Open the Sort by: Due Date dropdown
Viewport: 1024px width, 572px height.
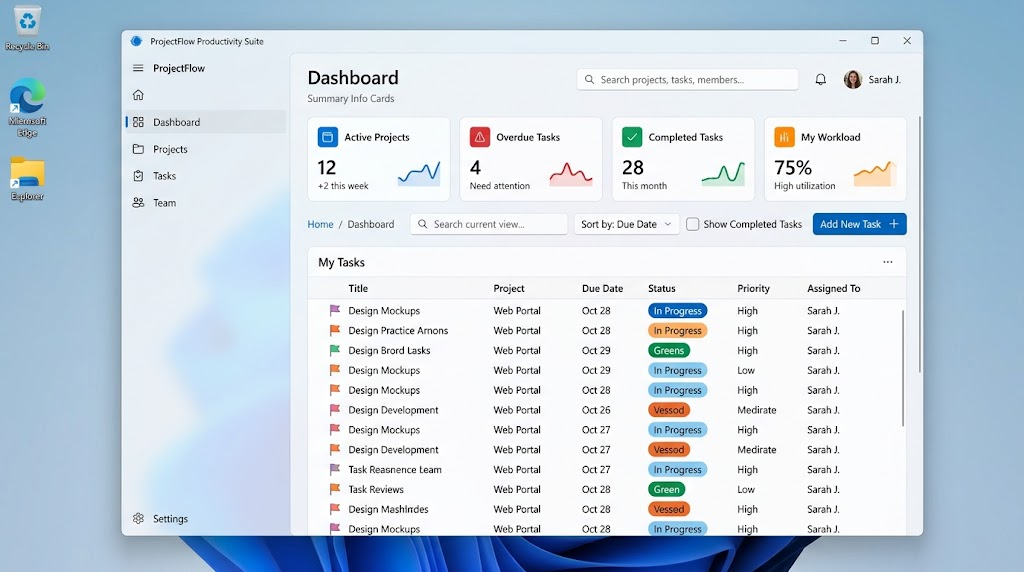pos(626,224)
